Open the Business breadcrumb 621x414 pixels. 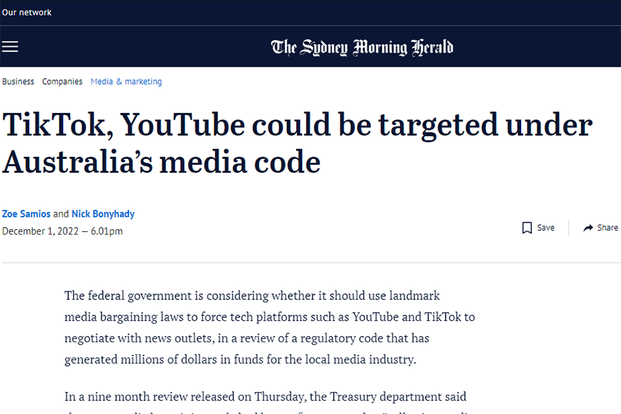point(18,82)
